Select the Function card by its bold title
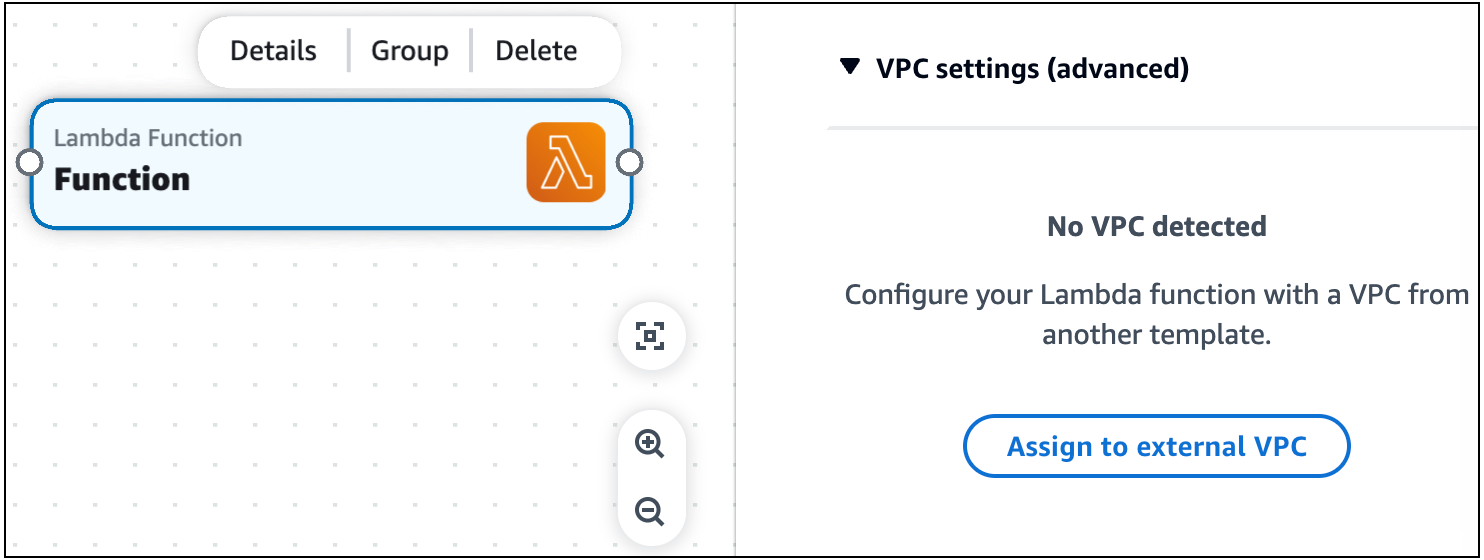The height and width of the screenshot is (560, 1484). (122, 180)
